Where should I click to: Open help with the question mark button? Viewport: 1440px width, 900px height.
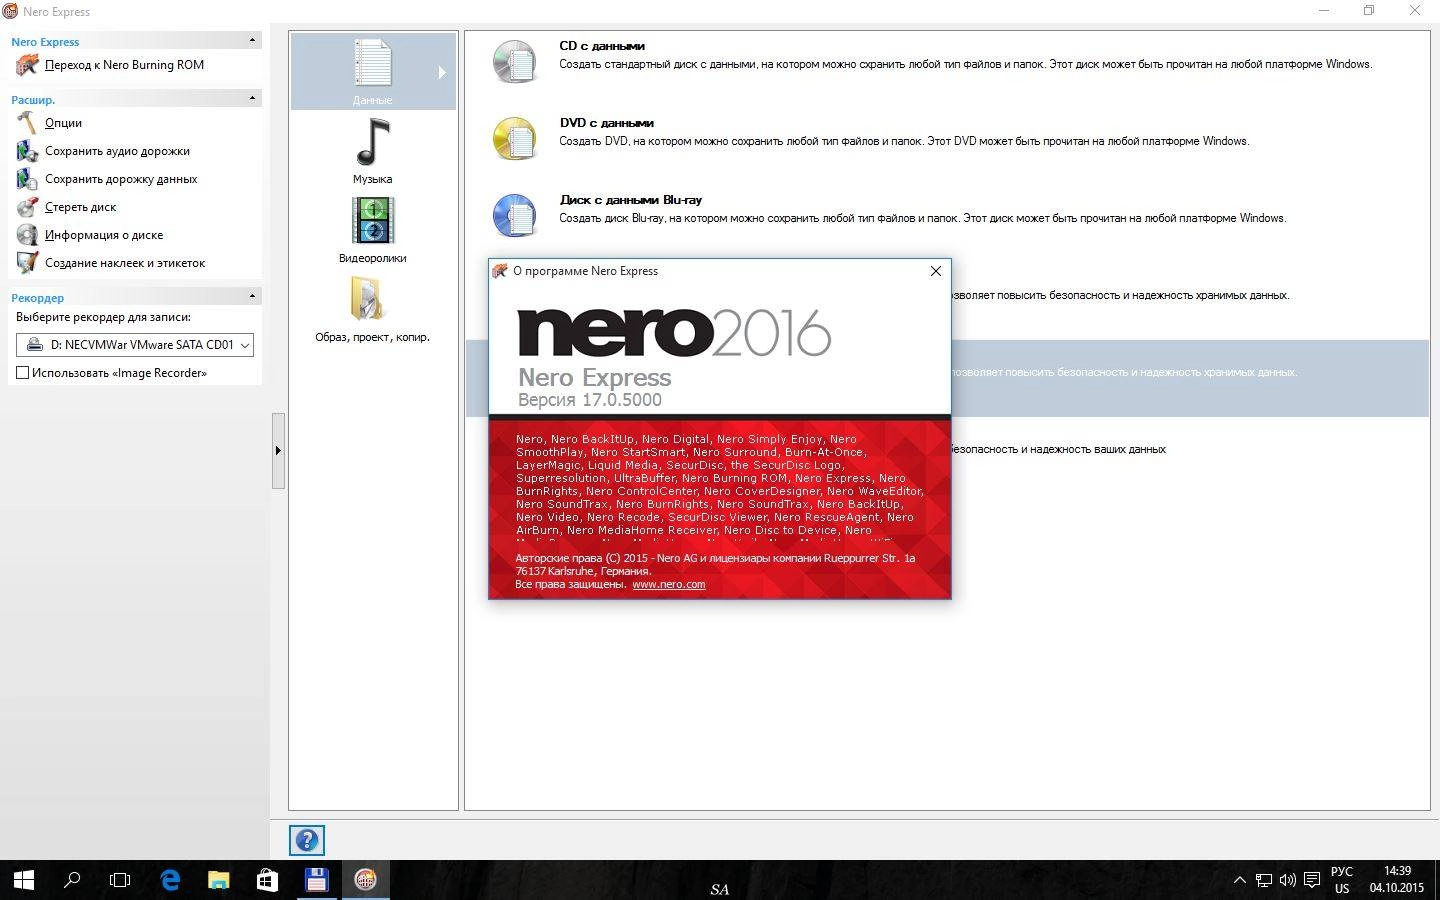pos(307,840)
